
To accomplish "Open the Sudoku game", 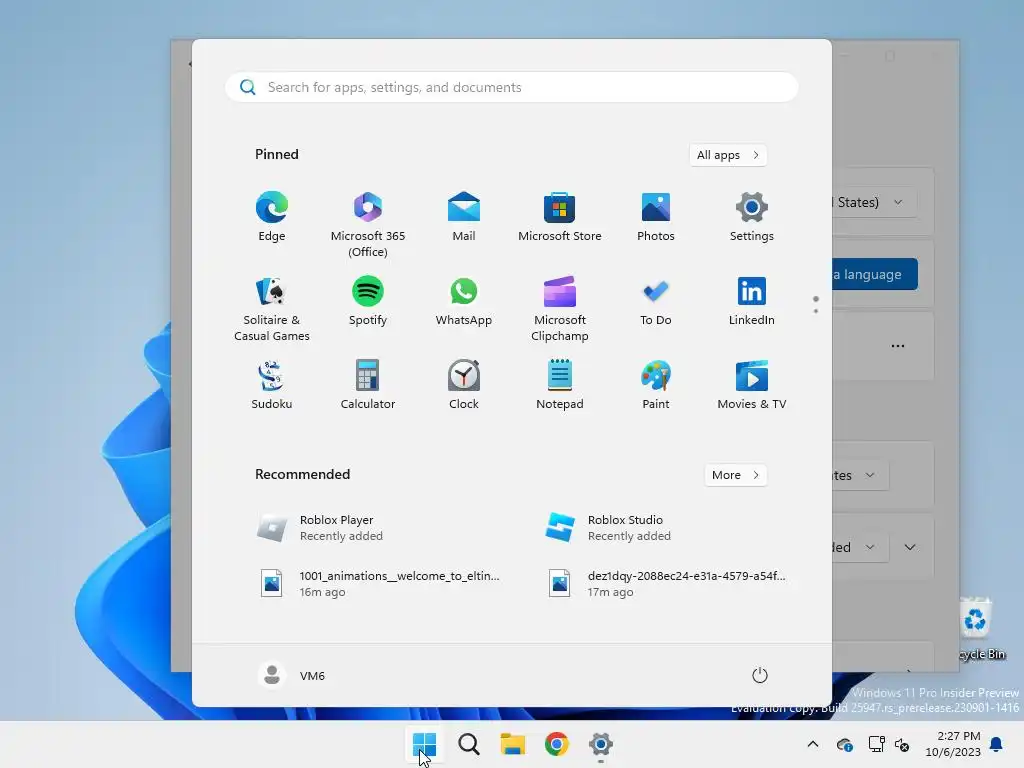I will [x=272, y=385].
